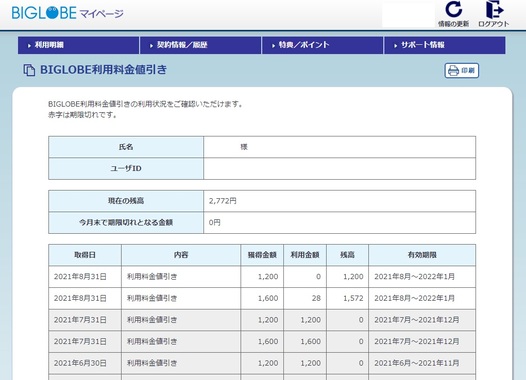Screen dimensions: 526x380
Task: Open the 特典／ポイント menu
Action: tap(322, 45)
